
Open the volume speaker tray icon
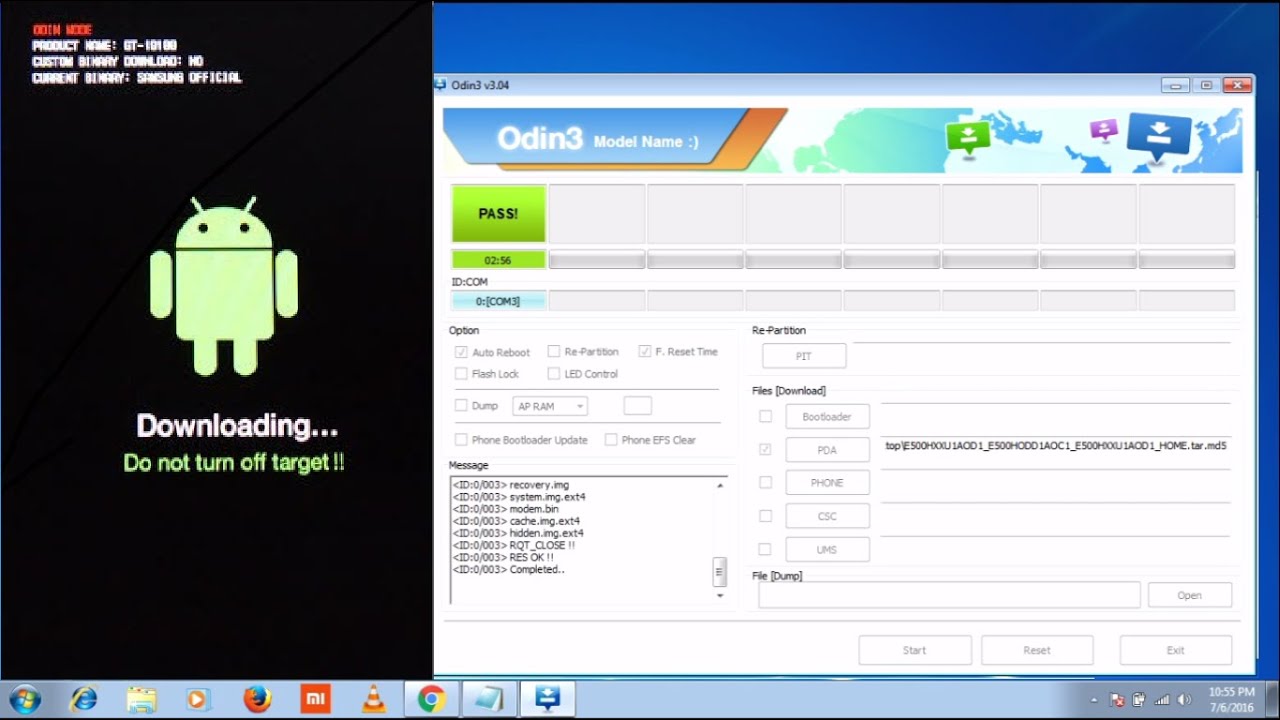click(x=1185, y=700)
